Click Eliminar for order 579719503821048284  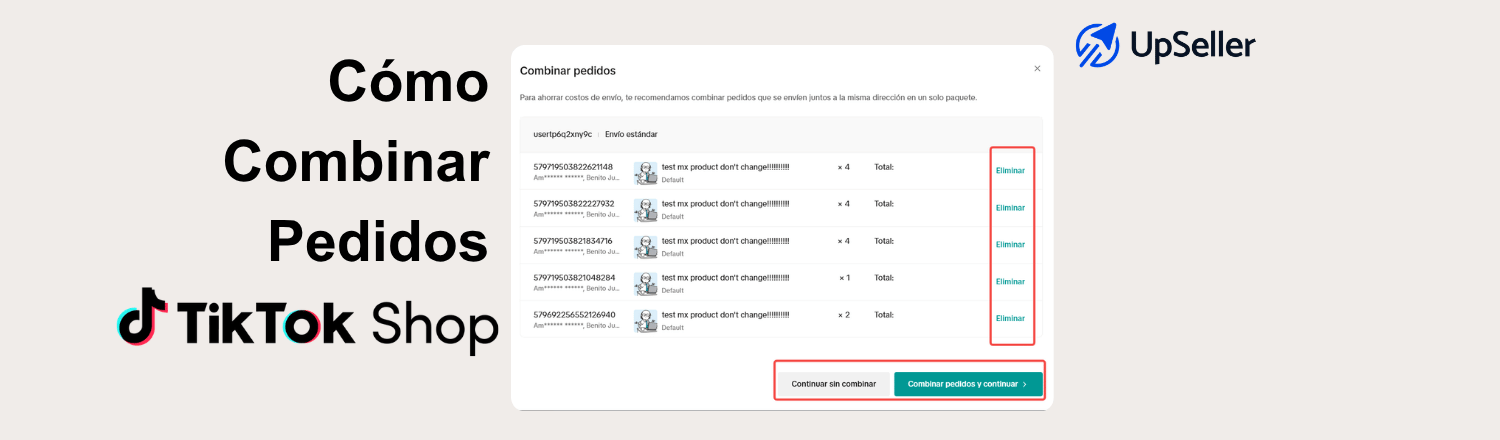[x=1010, y=281]
